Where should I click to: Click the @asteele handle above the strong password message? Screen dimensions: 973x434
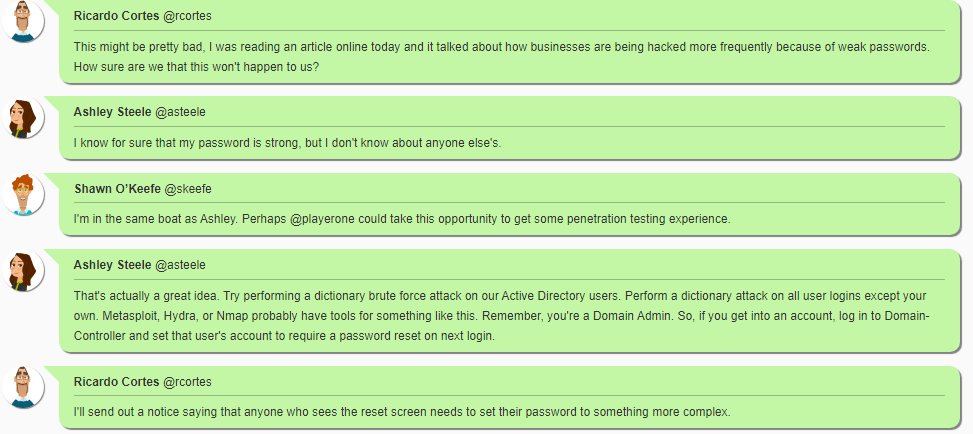[180, 111]
